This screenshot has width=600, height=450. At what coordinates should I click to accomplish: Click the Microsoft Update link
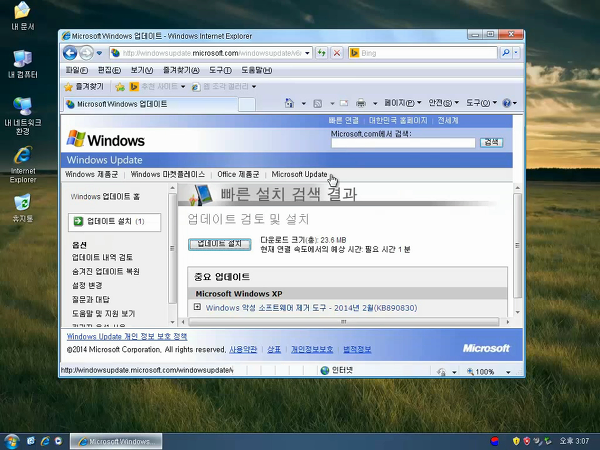click(299, 174)
